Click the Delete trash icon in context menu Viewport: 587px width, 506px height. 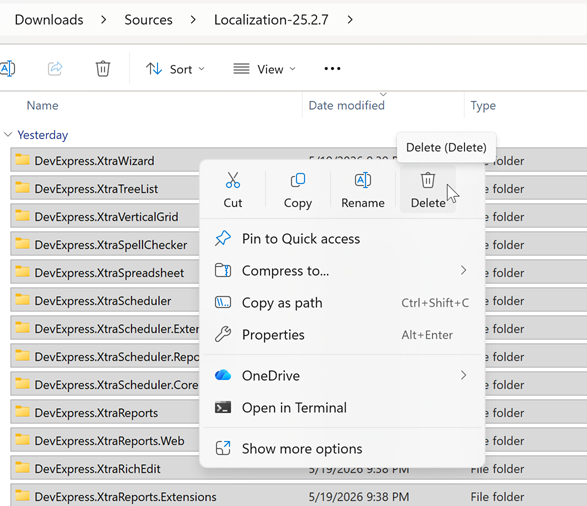tap(428, 180)
